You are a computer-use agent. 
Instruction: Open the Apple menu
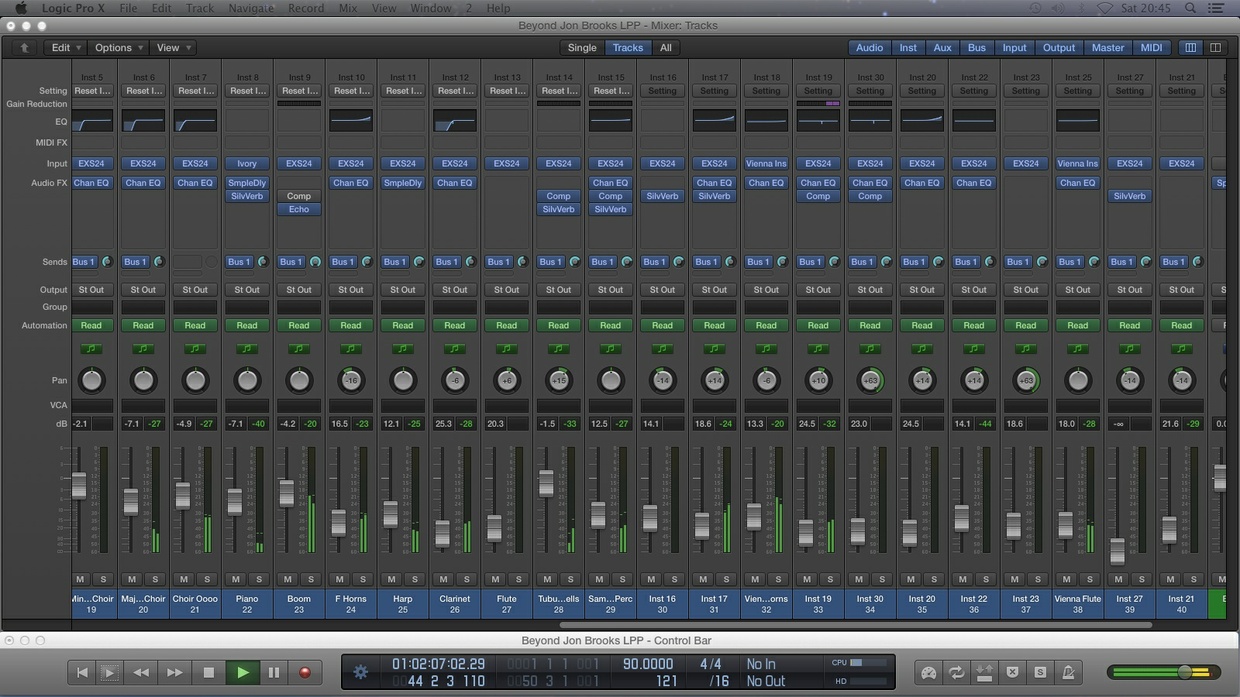coord(20,8)
